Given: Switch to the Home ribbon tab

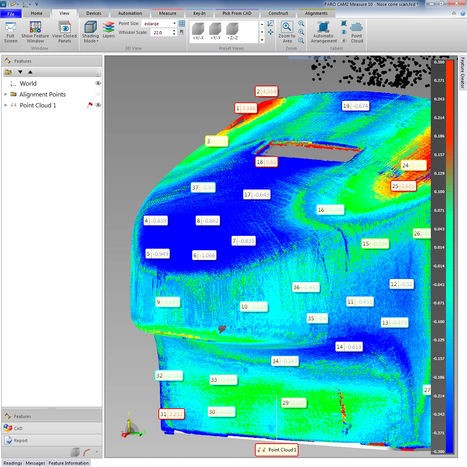Looking at the screenshot, I should click(x=37, y=13).
